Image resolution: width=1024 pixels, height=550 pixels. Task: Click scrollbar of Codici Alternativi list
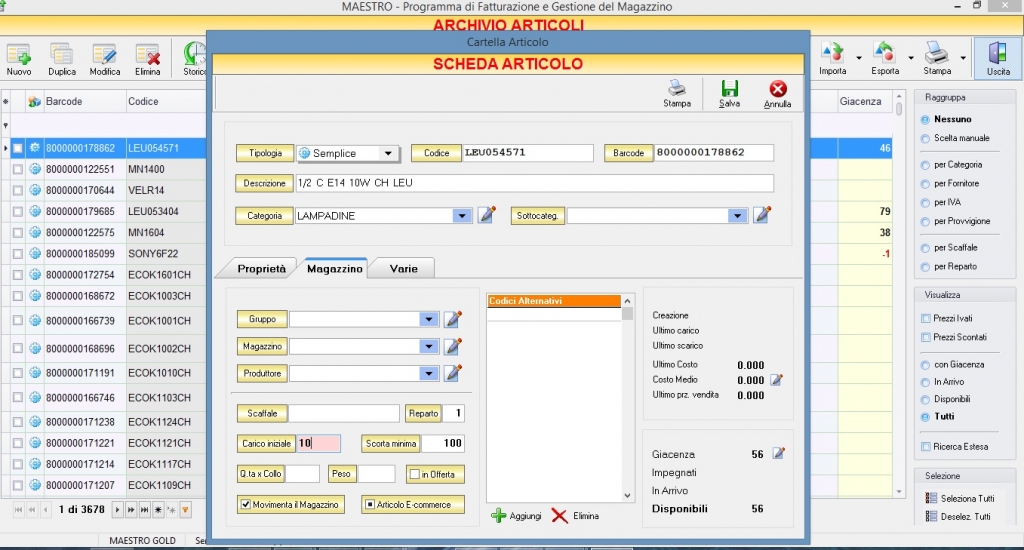[627, 398]
